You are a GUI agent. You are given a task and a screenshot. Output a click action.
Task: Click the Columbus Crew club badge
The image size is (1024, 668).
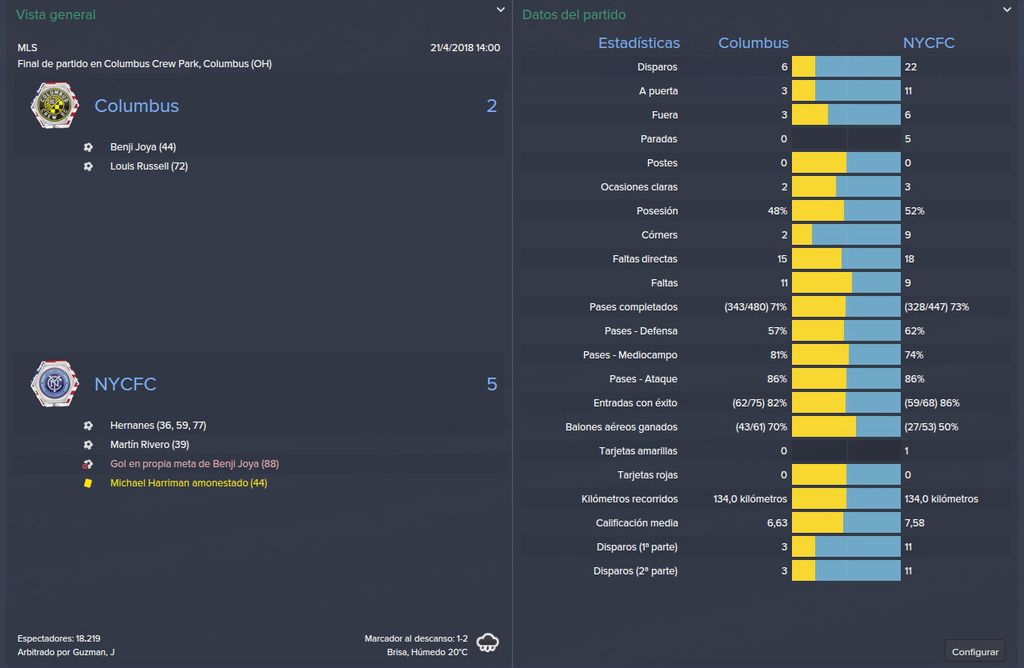(55, 105)
